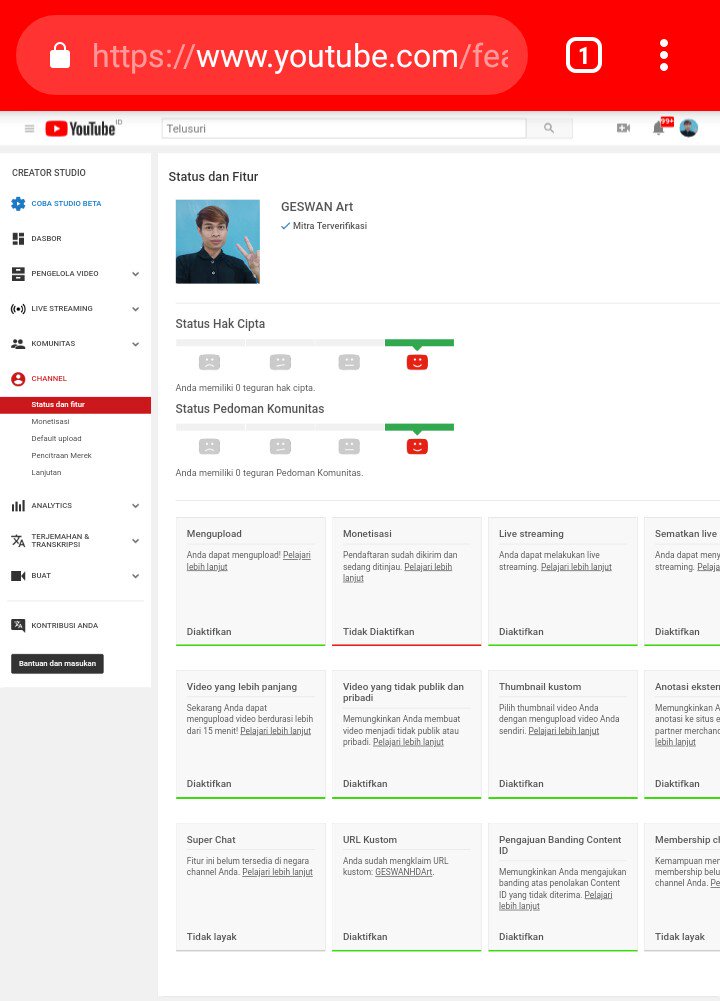Click the Terjemahan & Transkripsi translate icon
The image size is (720, 1001).
(x=18, y=541)
